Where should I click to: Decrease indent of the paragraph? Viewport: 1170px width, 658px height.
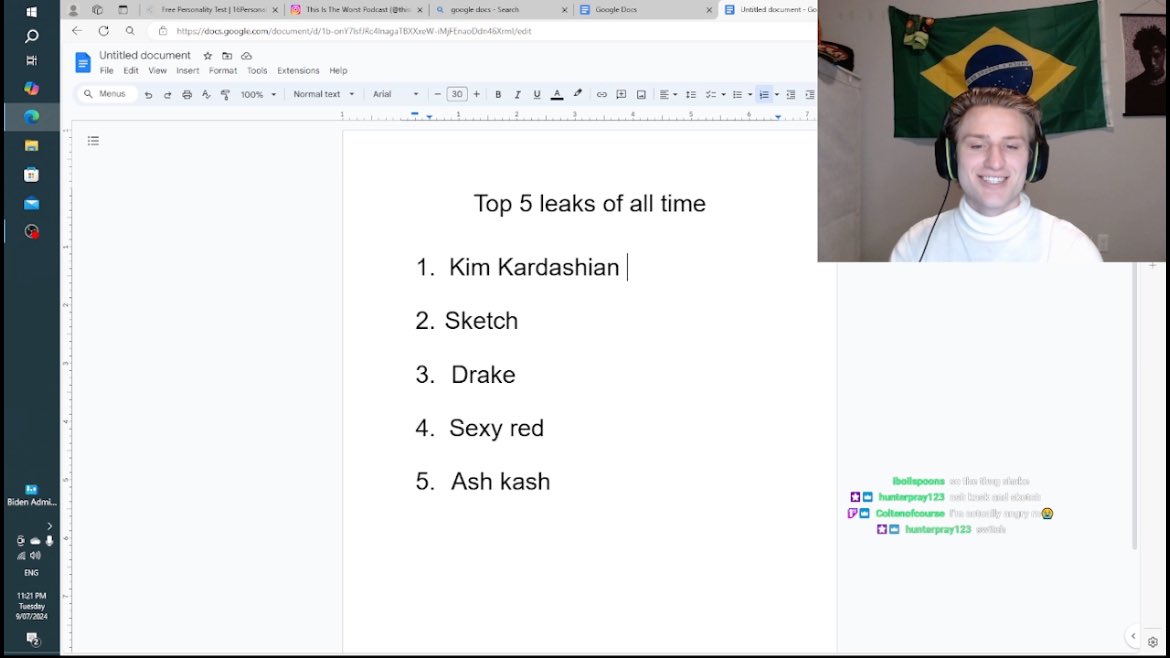[x=791, y=95]
